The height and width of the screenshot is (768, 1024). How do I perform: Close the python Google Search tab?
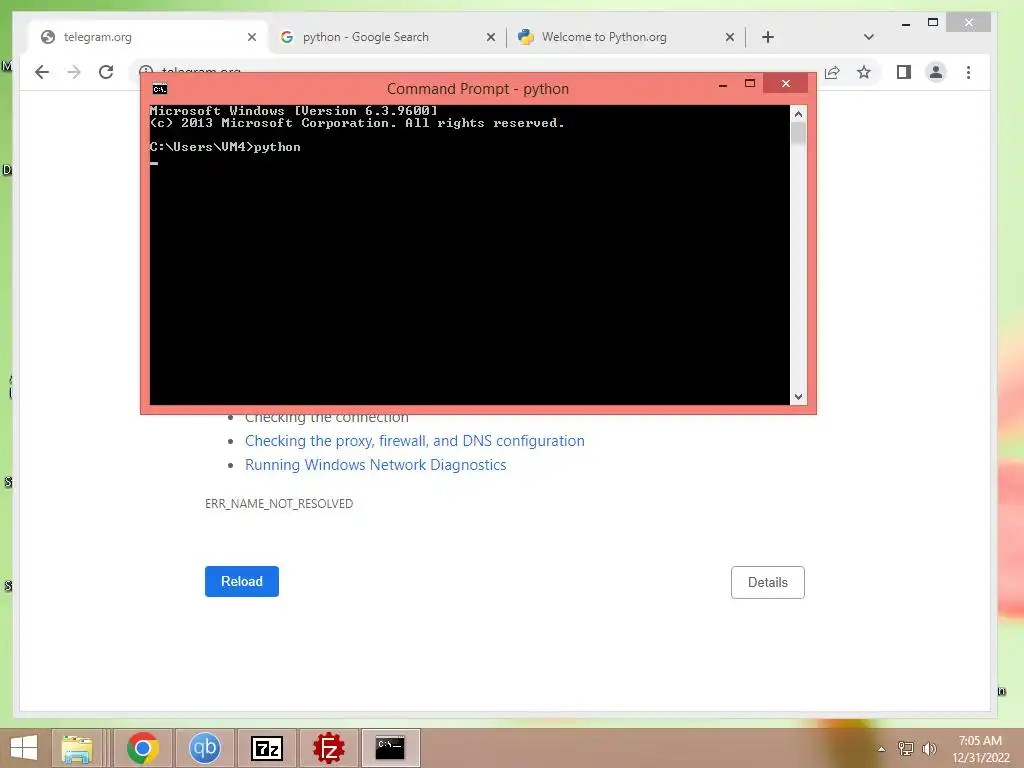(x=491, y=37)
